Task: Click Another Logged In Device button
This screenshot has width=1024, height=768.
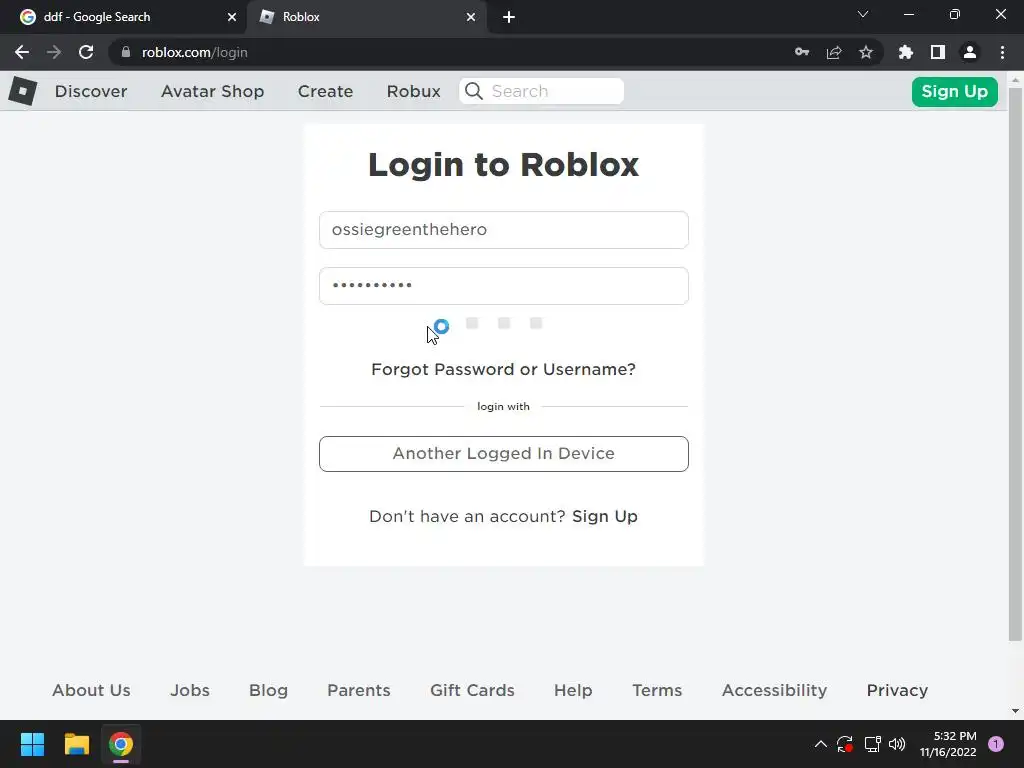Action: pos(504,454)
